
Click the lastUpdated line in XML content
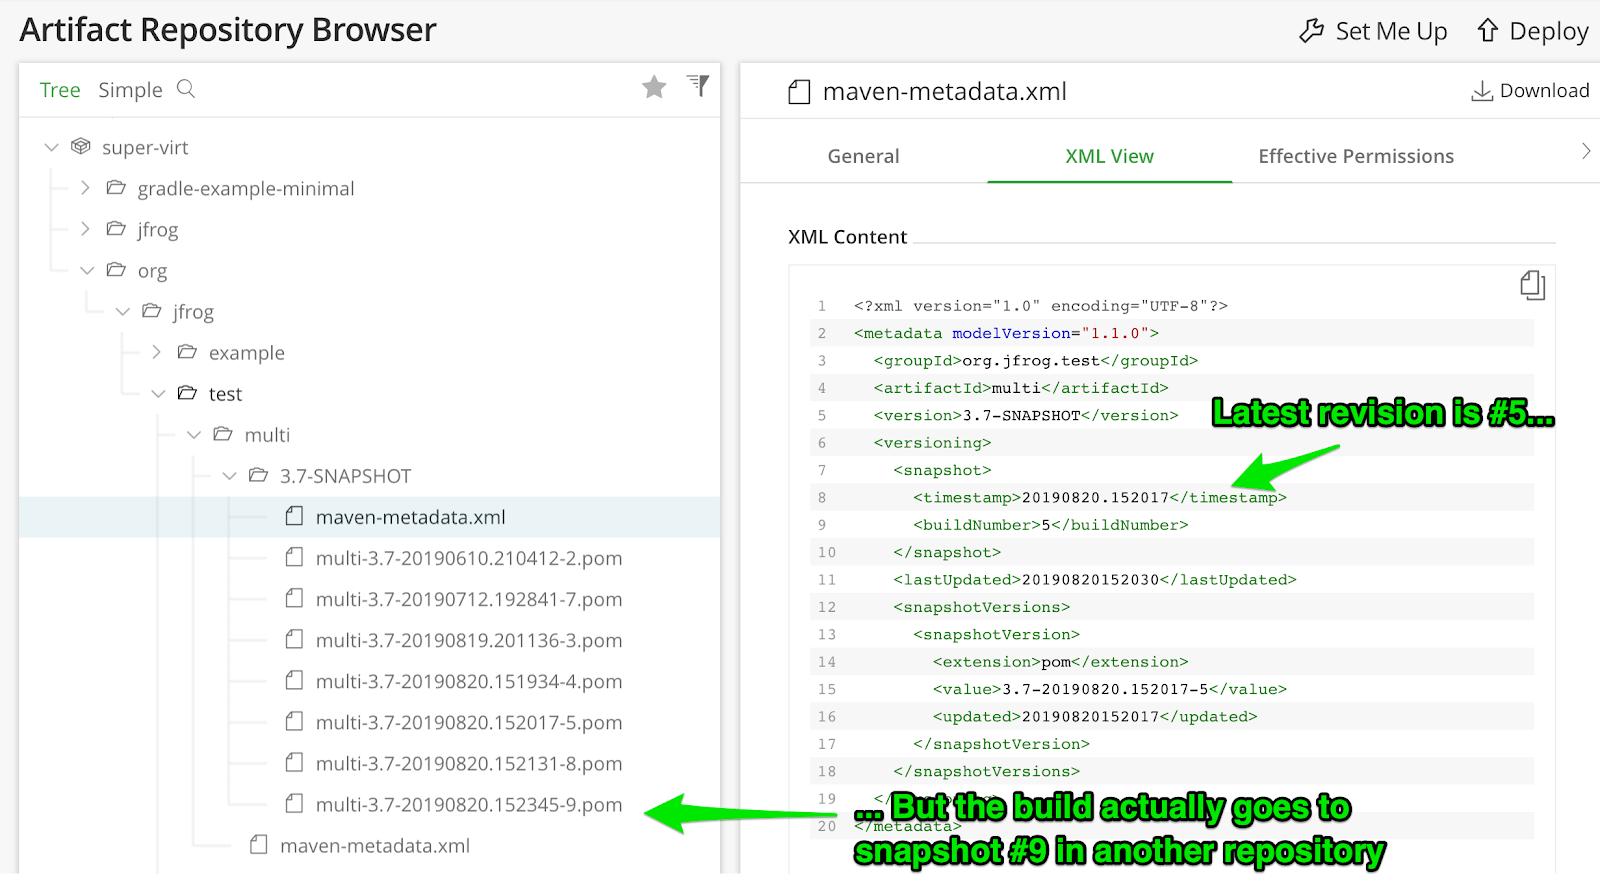coord(1094,580)
